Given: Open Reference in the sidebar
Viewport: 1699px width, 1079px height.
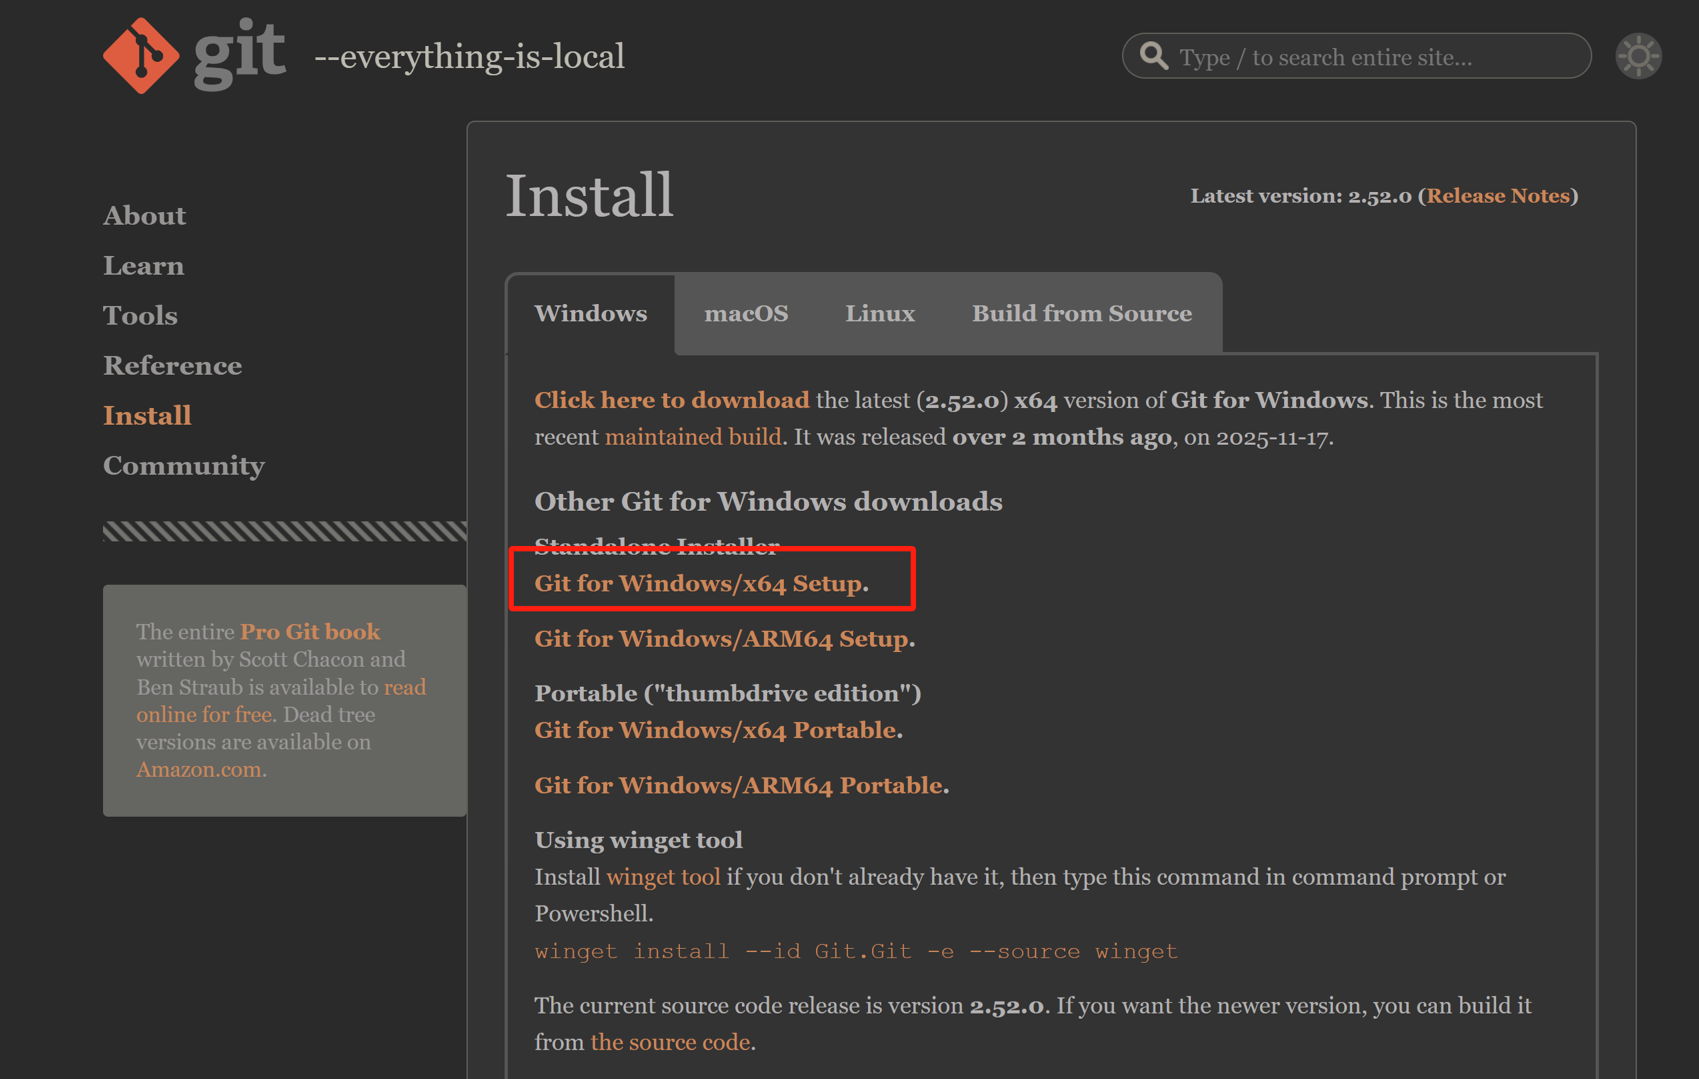Looking at the screenshot, I should [x=172, y=365].
